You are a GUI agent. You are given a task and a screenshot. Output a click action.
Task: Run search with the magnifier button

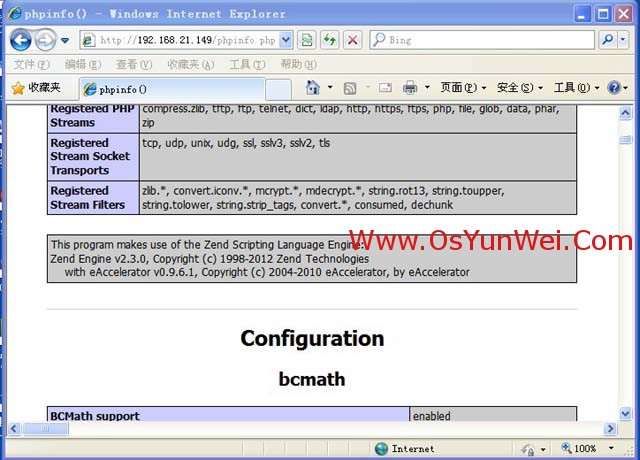(608, 40)
